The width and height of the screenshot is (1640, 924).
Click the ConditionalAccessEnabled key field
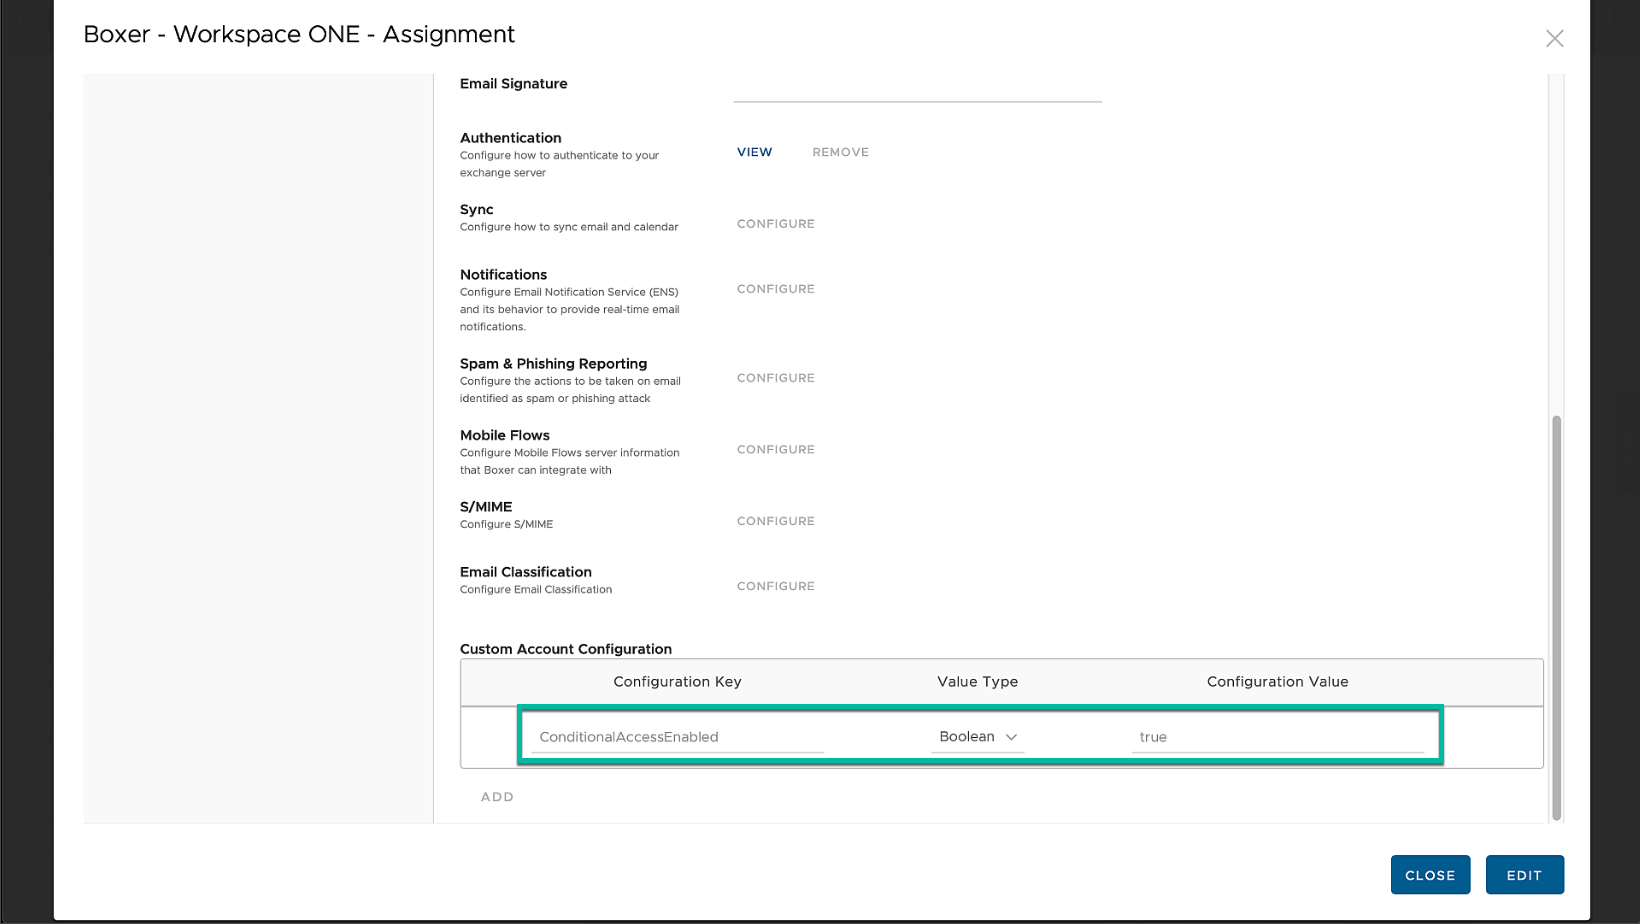click(677, 737)
